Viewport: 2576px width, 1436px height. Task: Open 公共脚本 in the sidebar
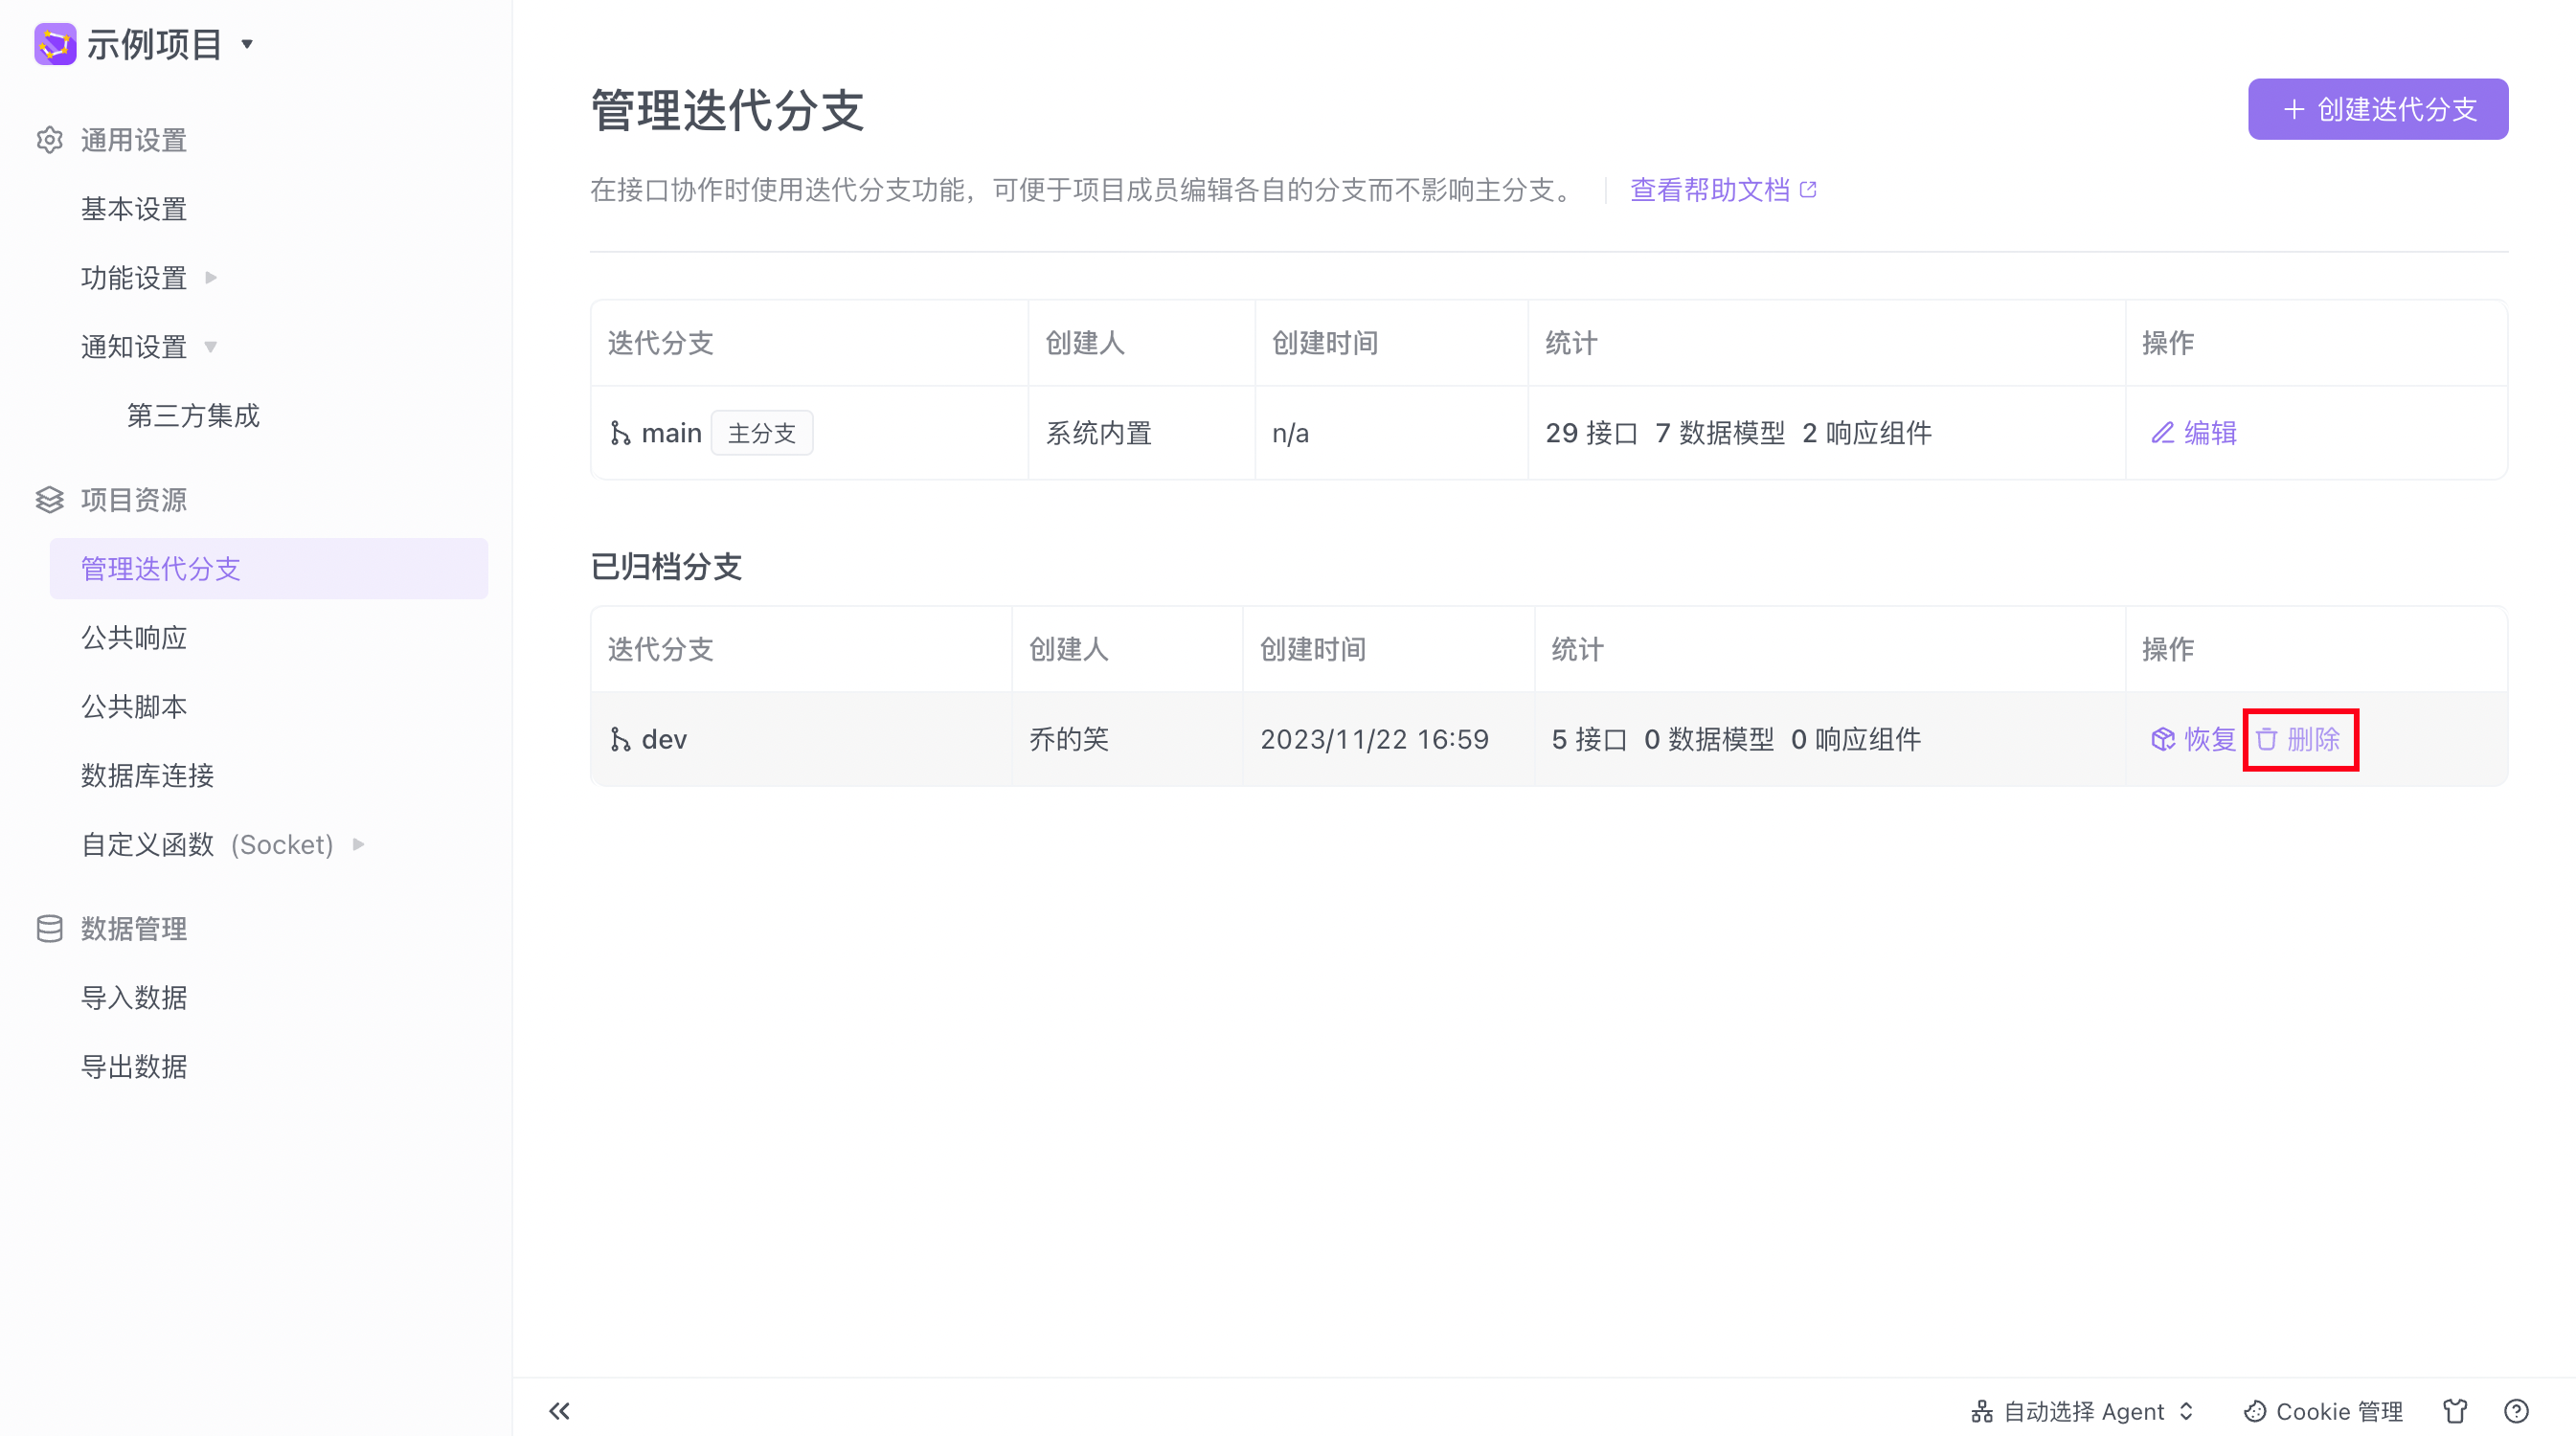[134, 706]
